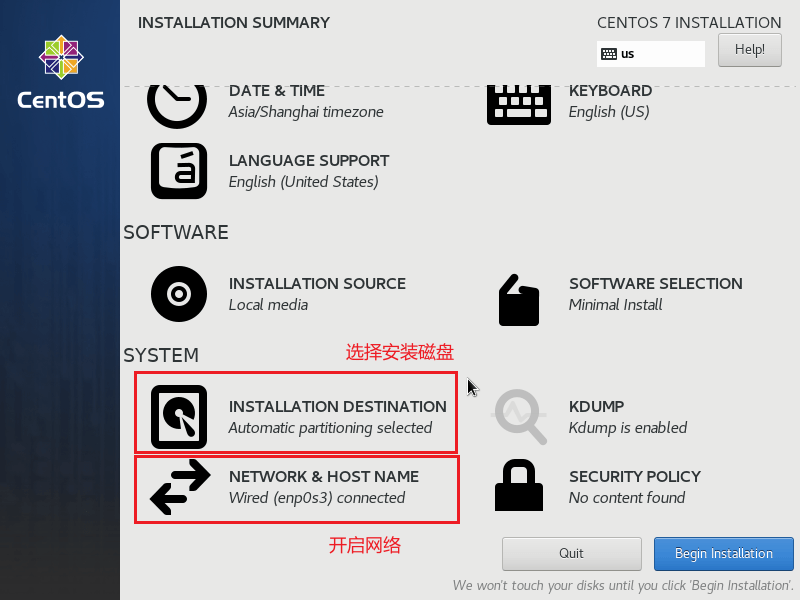Open the KDUMP configuration text
Viewport: 800px width, 600px height.
[x=596, y=407]
